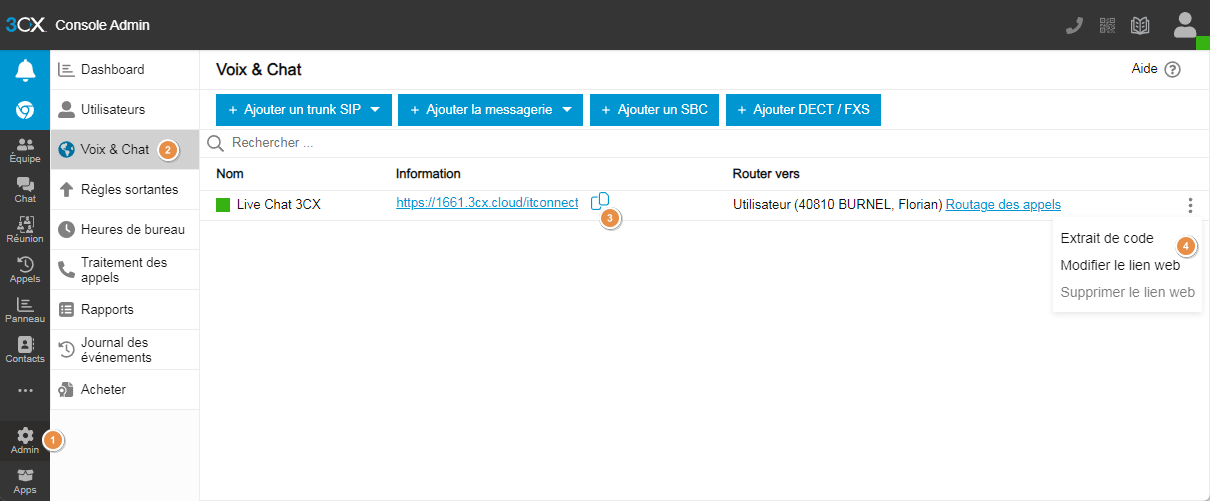
Task: Open the Équipe team panel
Action: (x=25, y=150)
